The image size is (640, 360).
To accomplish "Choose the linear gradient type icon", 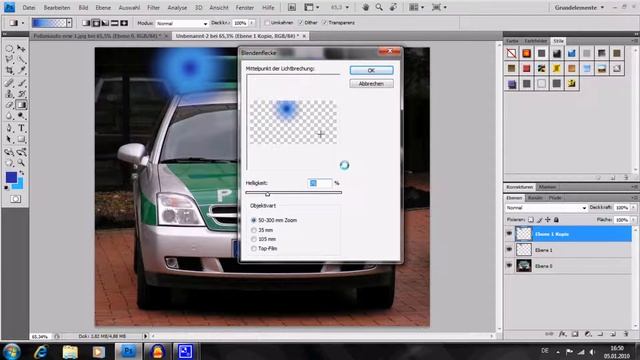I will tap(86, 23).
